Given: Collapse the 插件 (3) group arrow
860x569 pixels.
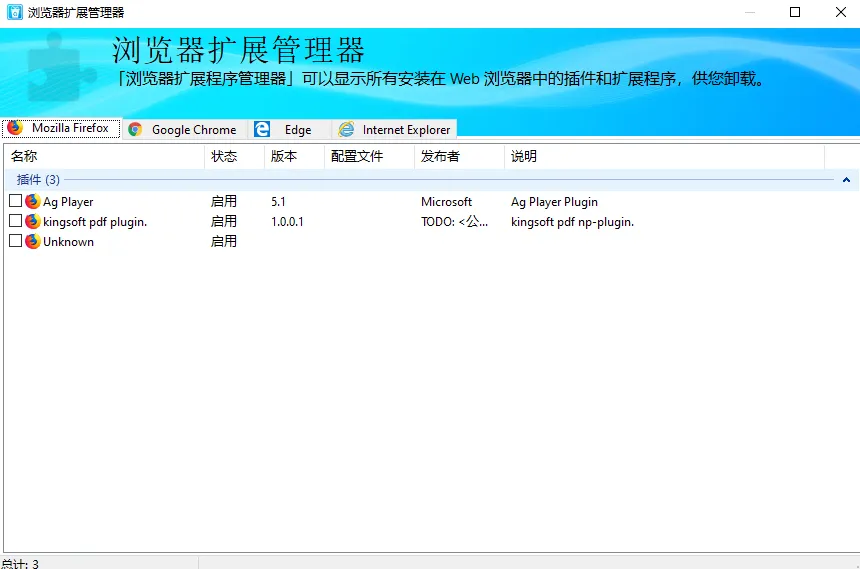Looking at the screenshot, I should [x=846, y=180].
